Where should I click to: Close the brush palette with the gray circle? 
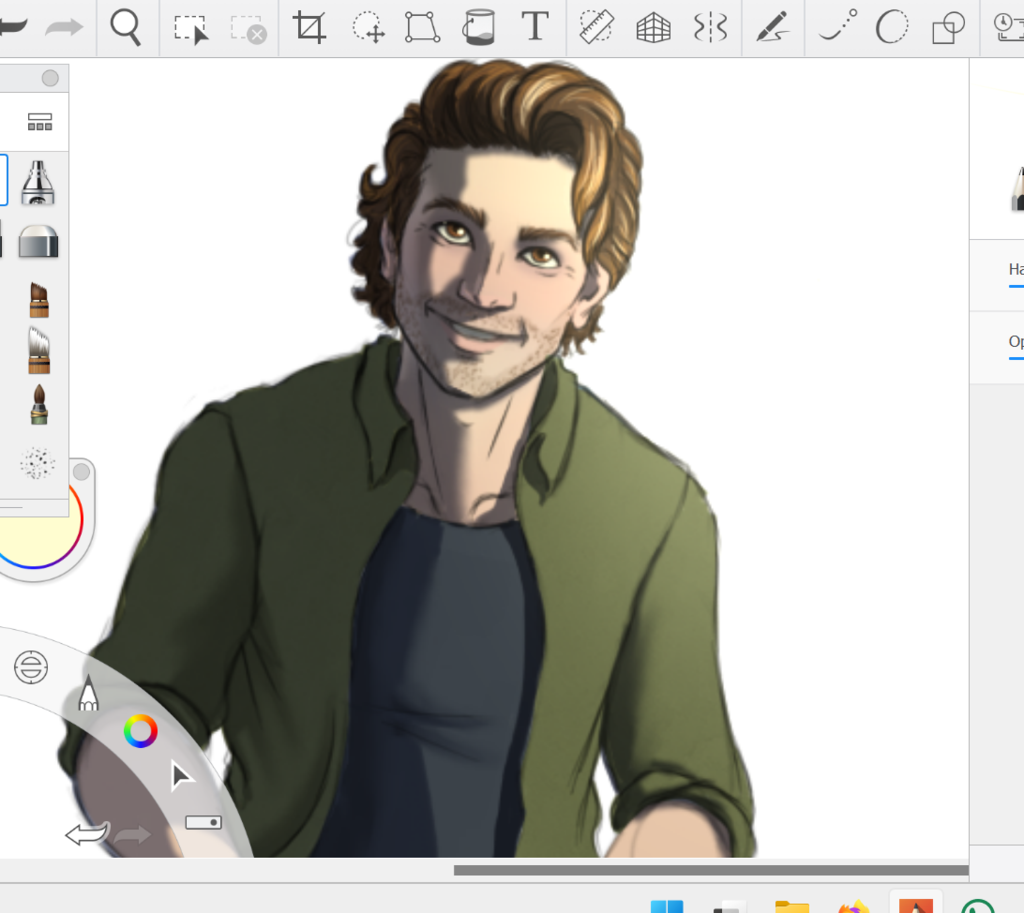[x=50, y=78]
